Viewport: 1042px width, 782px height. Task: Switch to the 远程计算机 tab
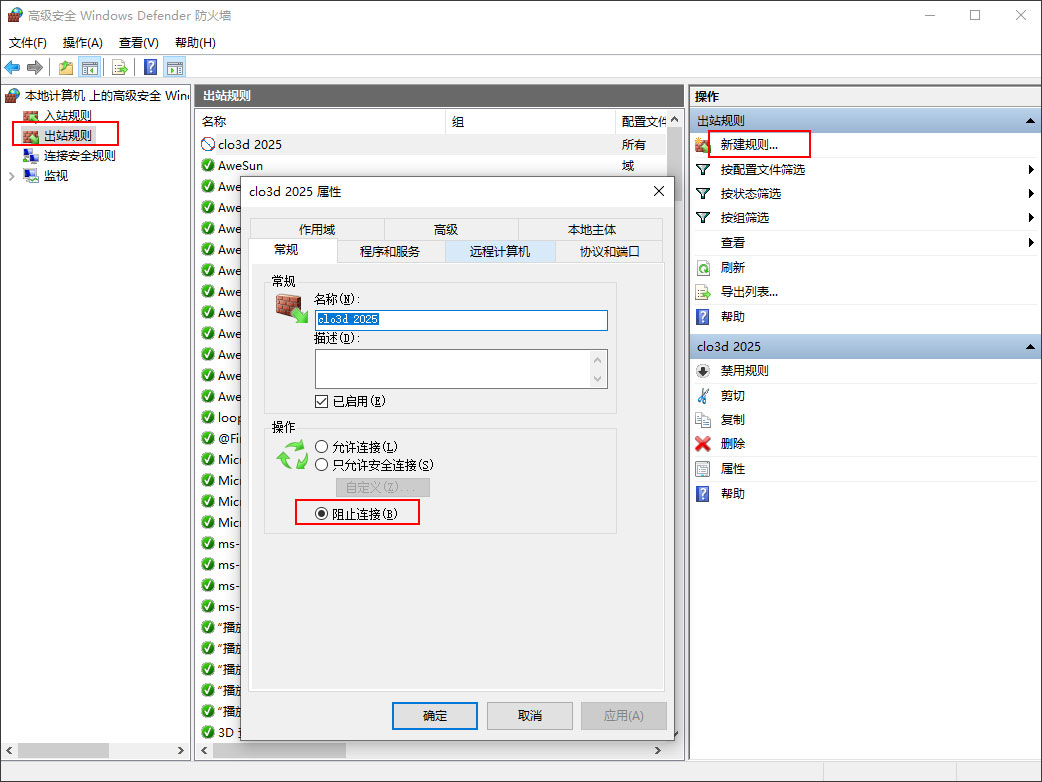(x=500, y=251)
